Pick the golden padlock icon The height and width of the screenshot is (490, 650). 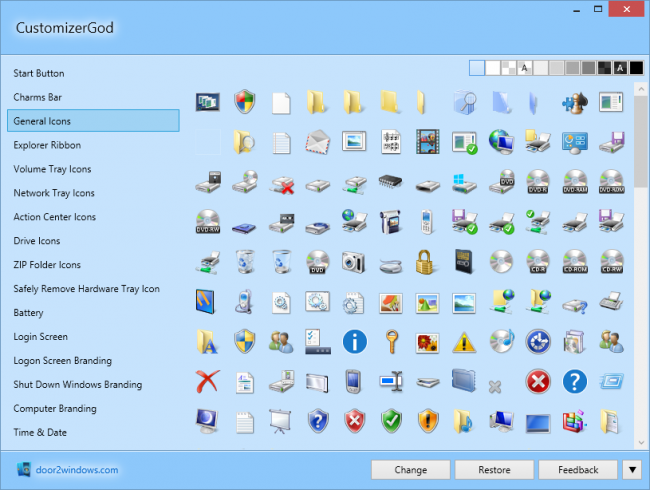(x=424, y=262)
